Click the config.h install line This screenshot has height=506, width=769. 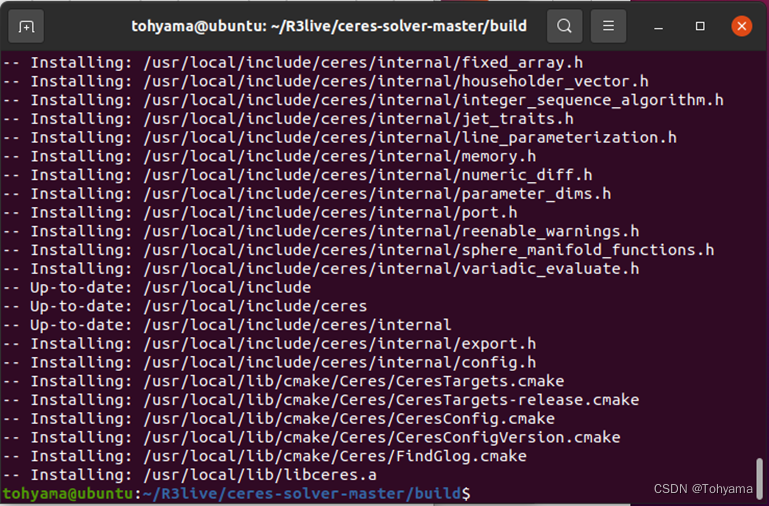(x=269, y=363)
